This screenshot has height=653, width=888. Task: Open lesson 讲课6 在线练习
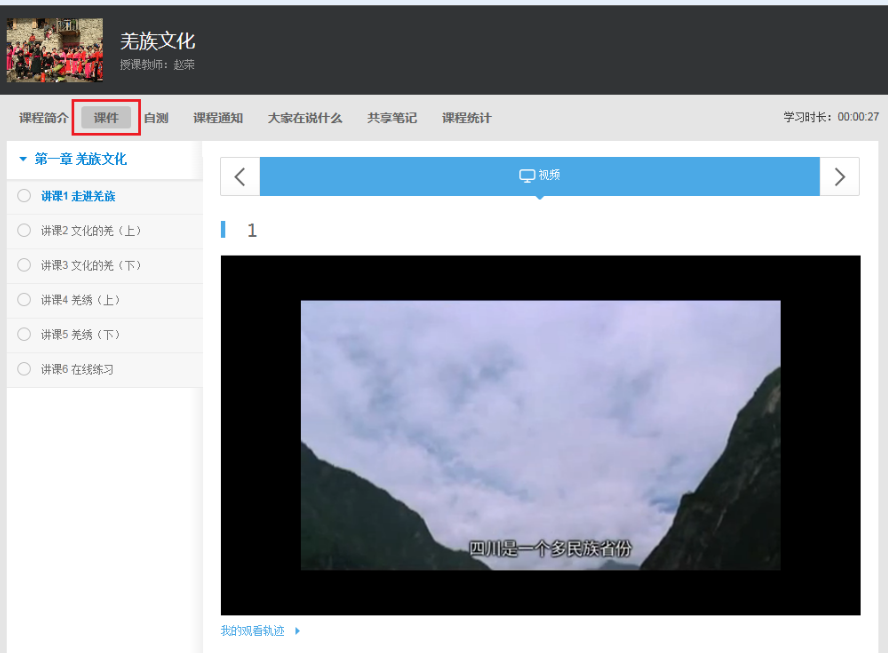[77, 369]
